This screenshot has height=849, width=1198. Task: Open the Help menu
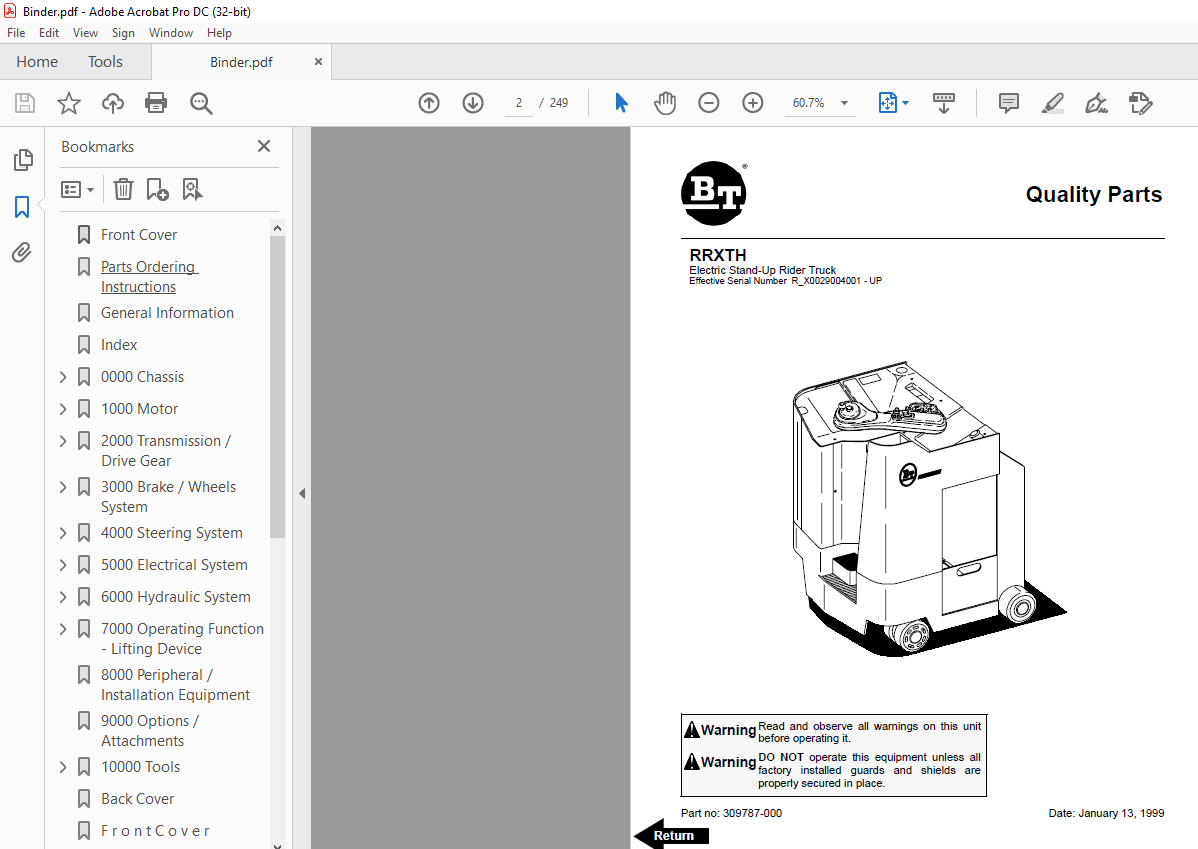point(219,33)
